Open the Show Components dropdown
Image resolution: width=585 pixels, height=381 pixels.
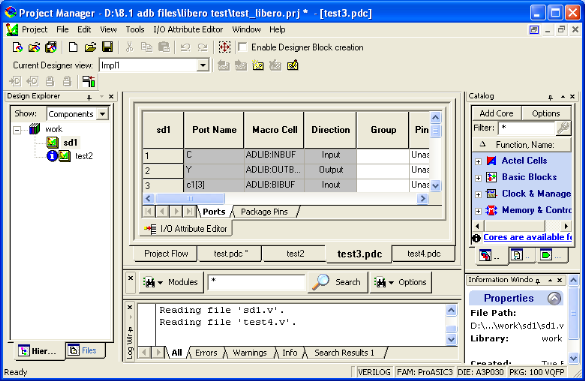(x=102, y=114)
